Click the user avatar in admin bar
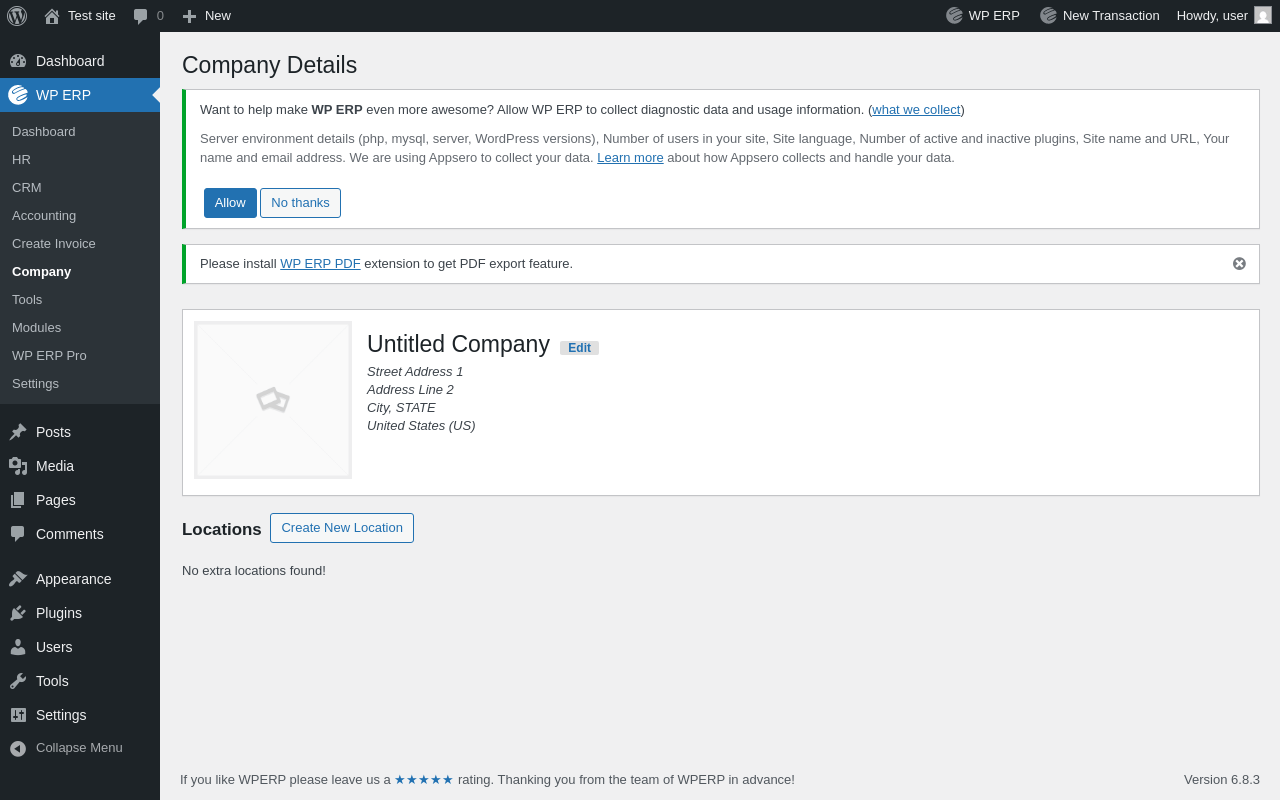The height and width of the screenshot is (800, 1280). coord(1263,15)
